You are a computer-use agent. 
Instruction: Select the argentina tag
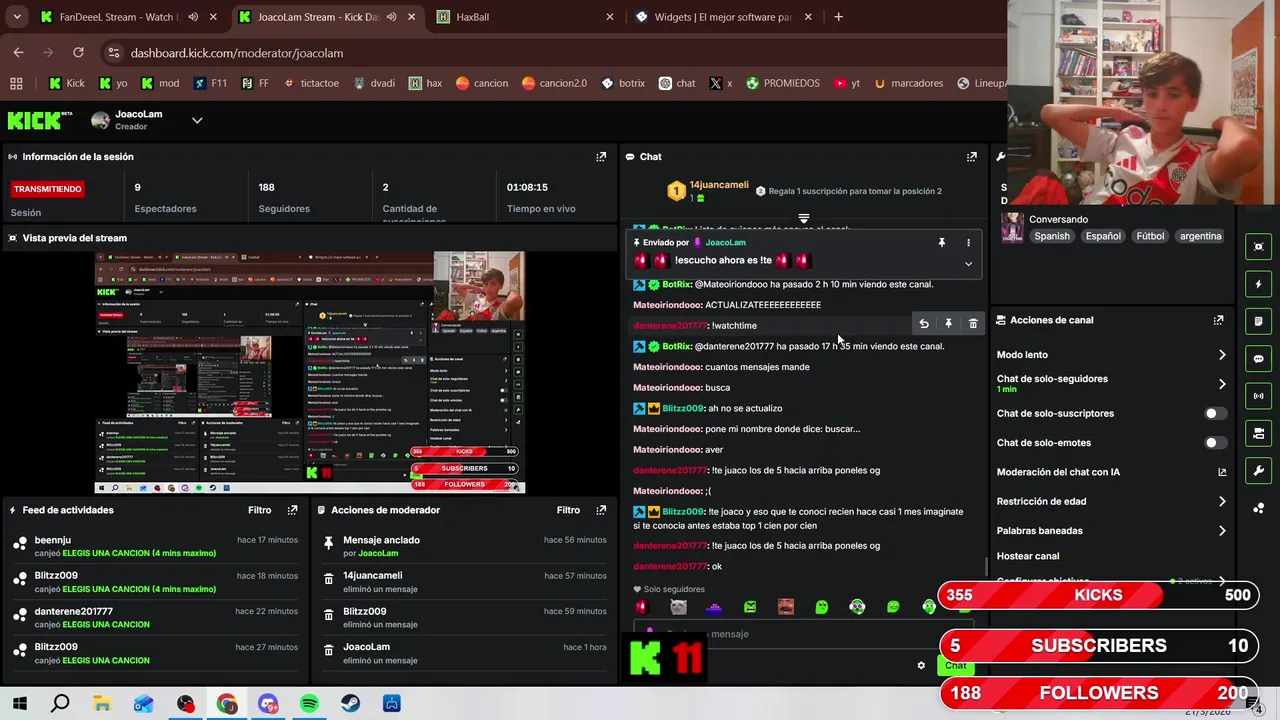[1200, 237]
